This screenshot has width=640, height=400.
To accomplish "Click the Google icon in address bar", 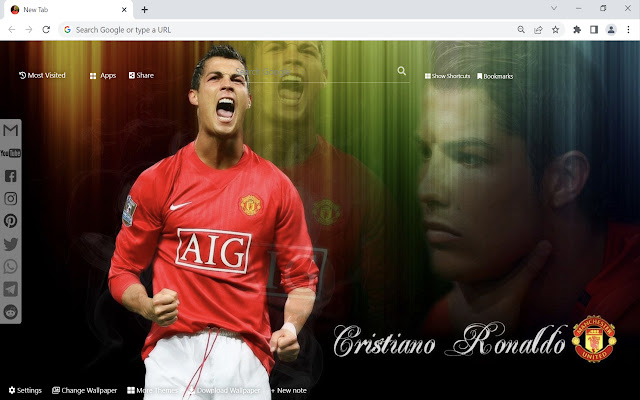I will click(x=67, y=29).
